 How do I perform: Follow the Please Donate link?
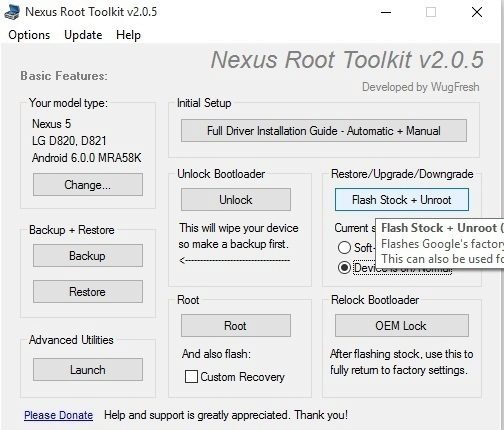pyautogui.click(x=59, y=415)
